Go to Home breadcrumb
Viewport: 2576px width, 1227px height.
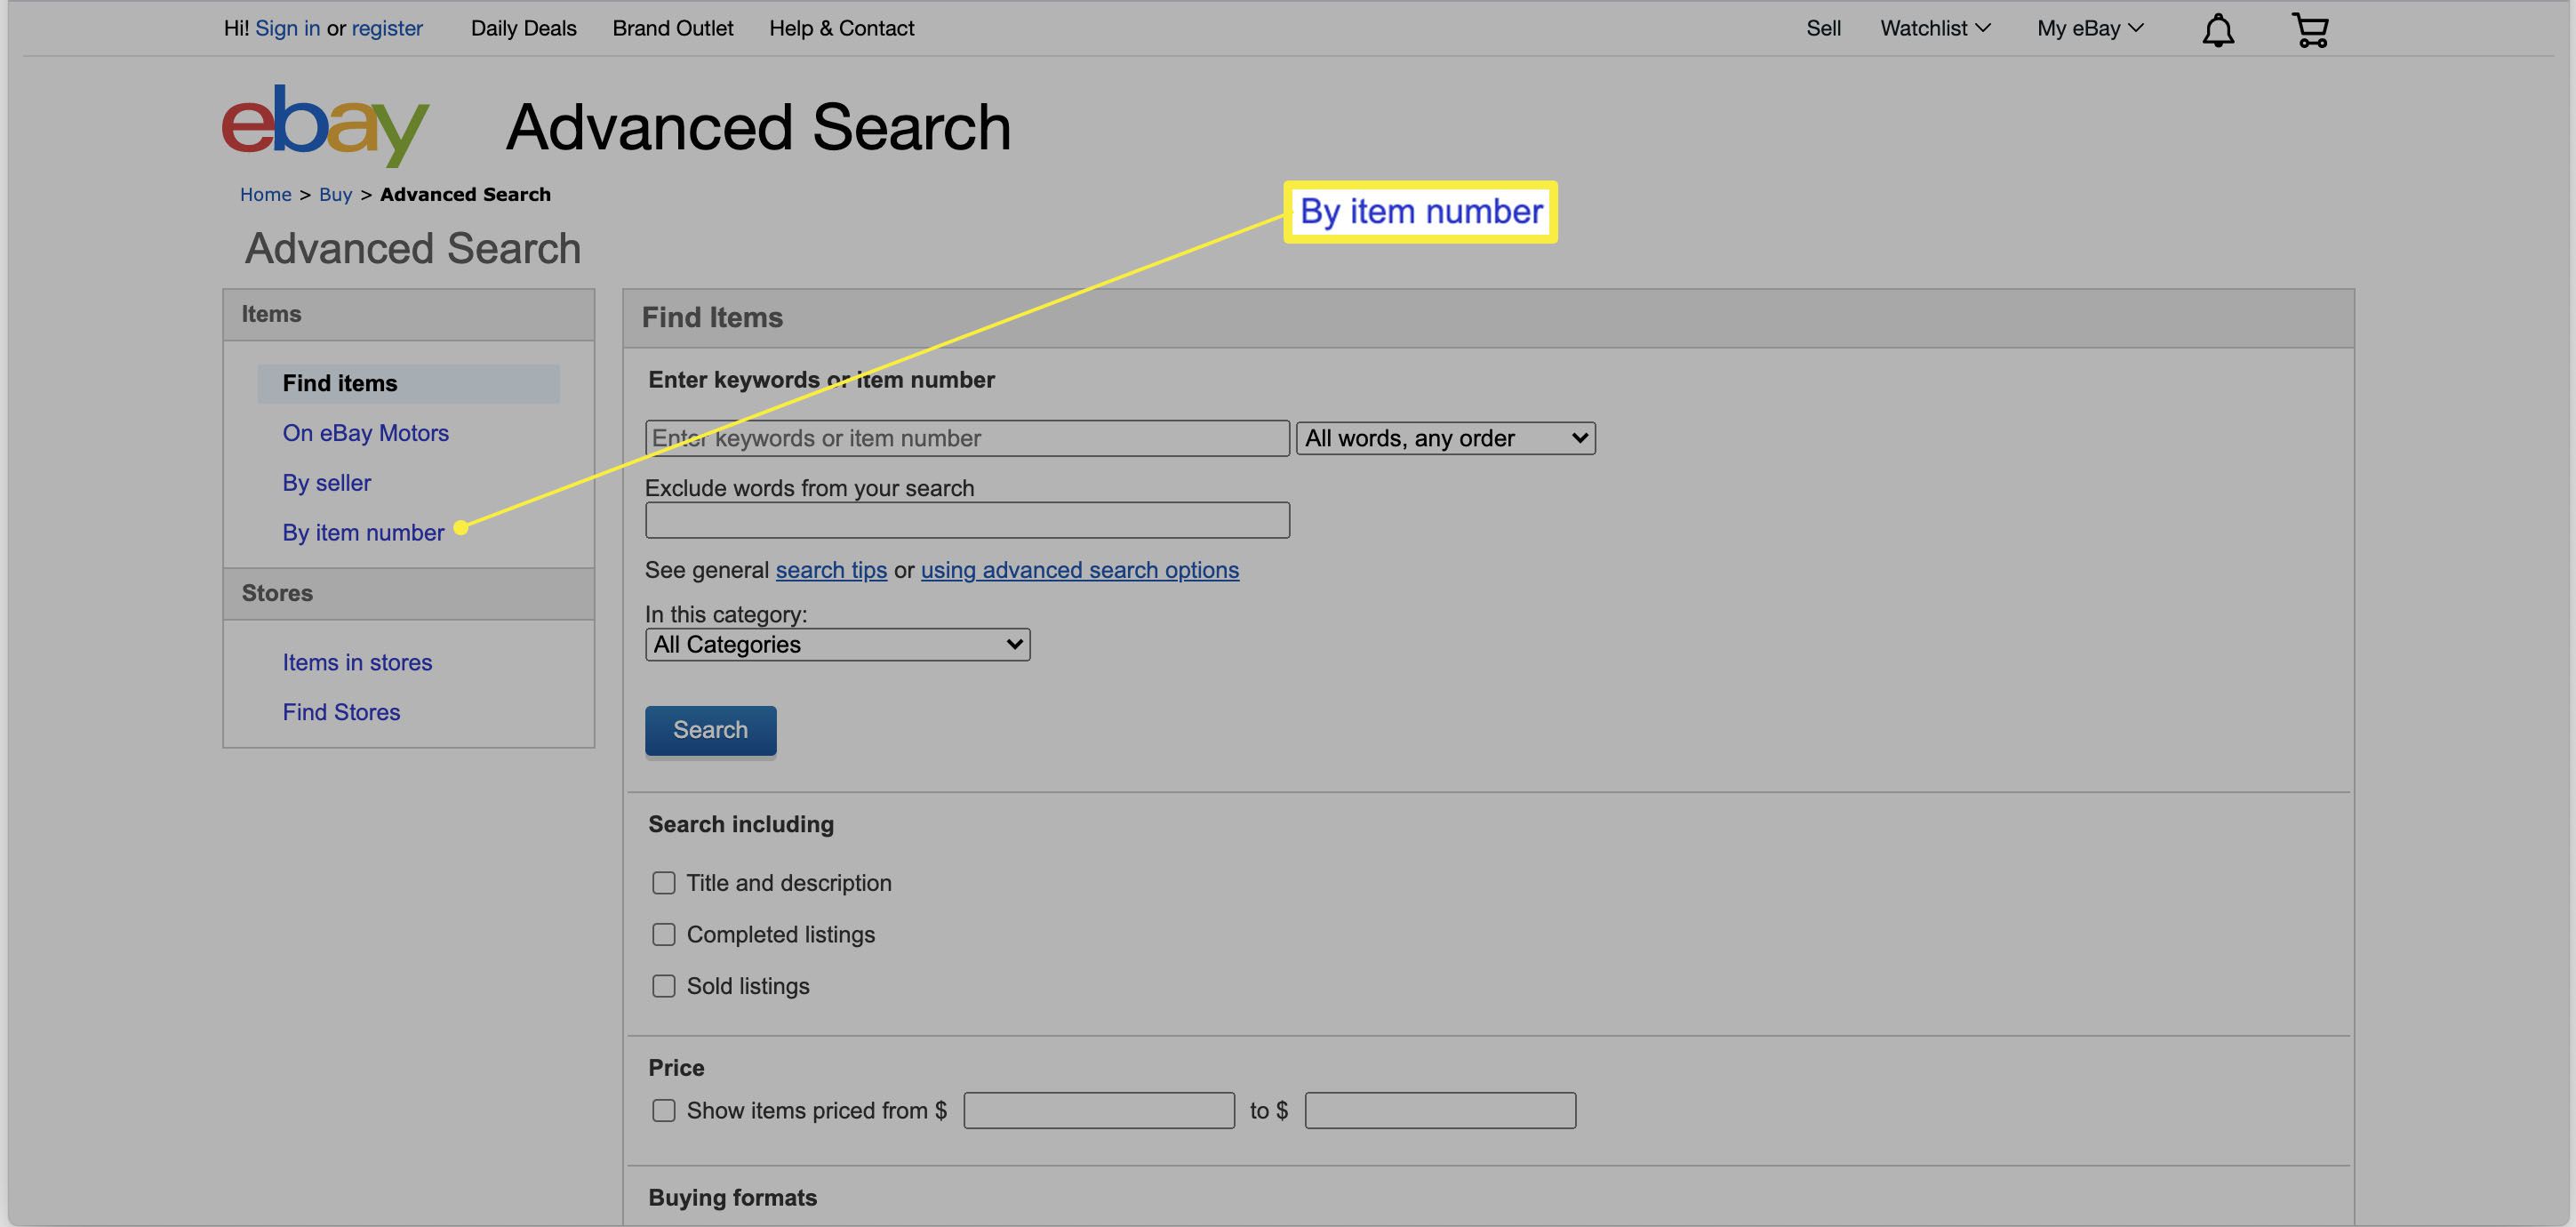[x=265, y=194]
